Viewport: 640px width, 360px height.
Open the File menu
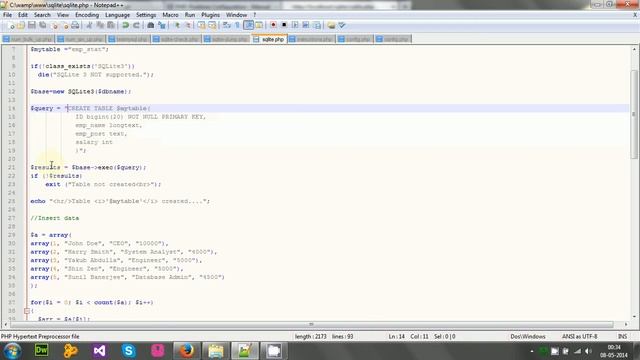point(7,15)
